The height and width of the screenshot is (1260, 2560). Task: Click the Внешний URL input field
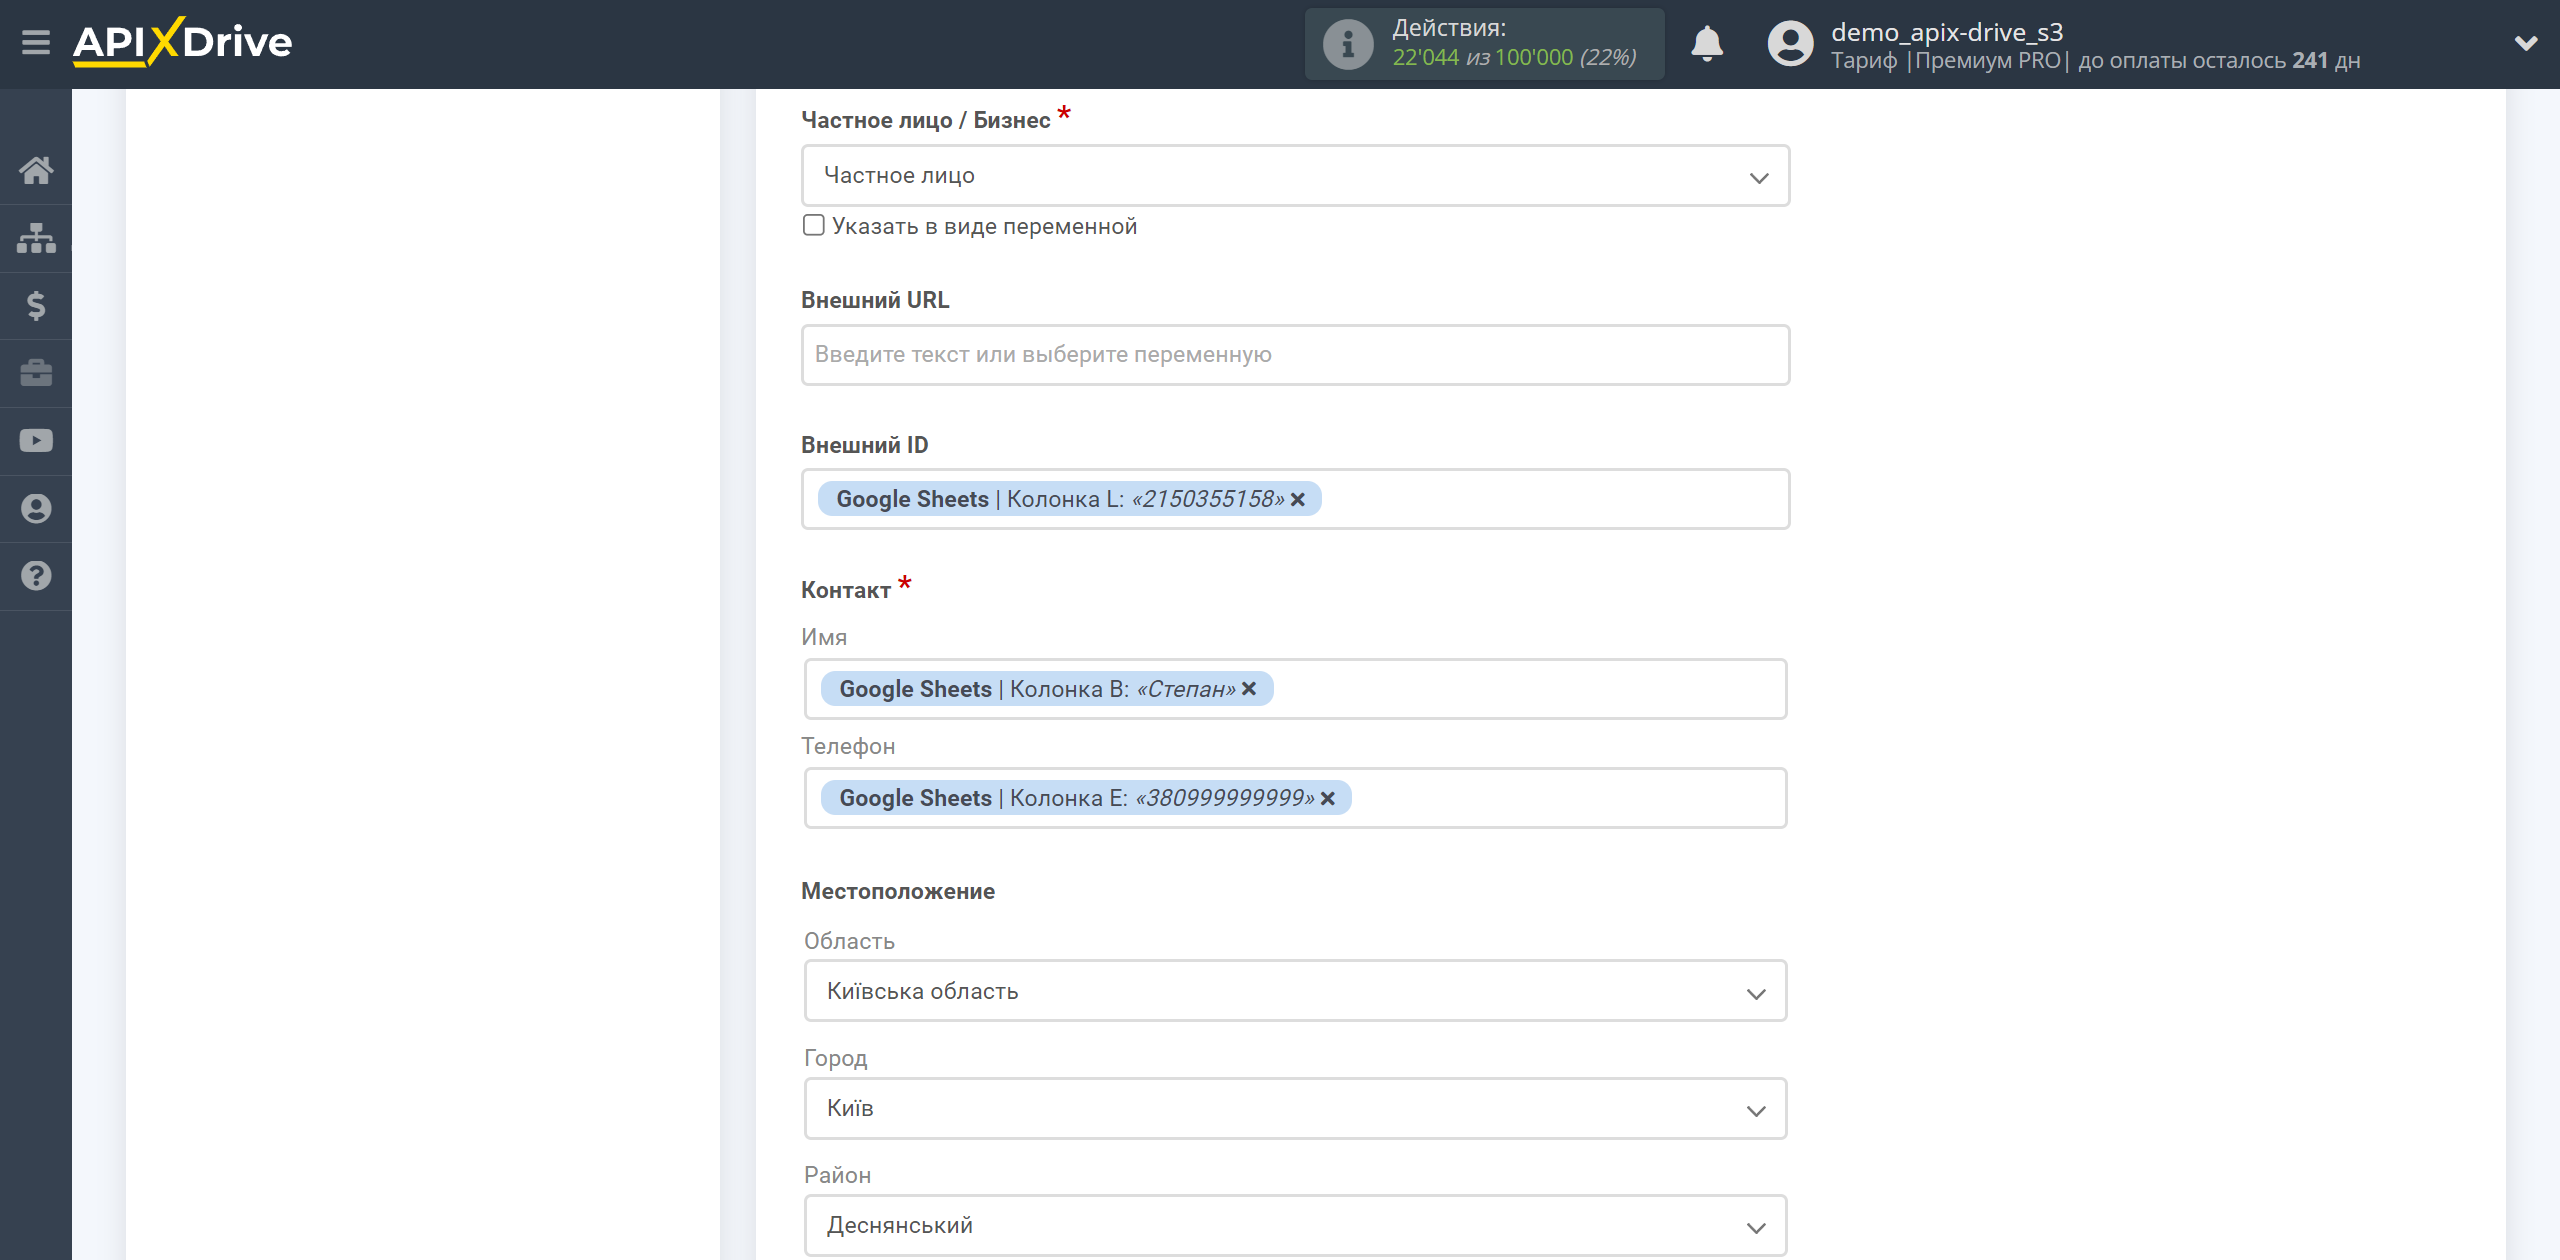click(1295, 355)
